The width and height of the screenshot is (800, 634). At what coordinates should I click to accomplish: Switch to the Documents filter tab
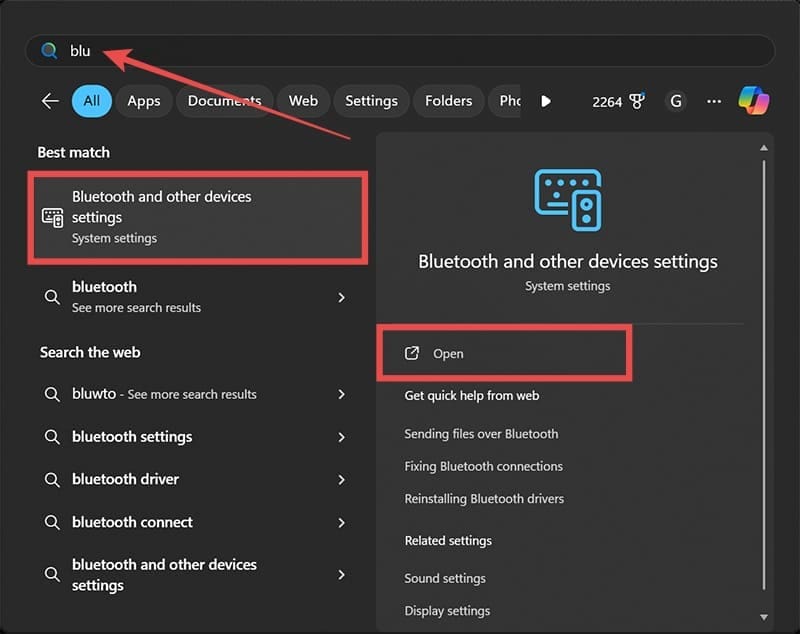224,101
